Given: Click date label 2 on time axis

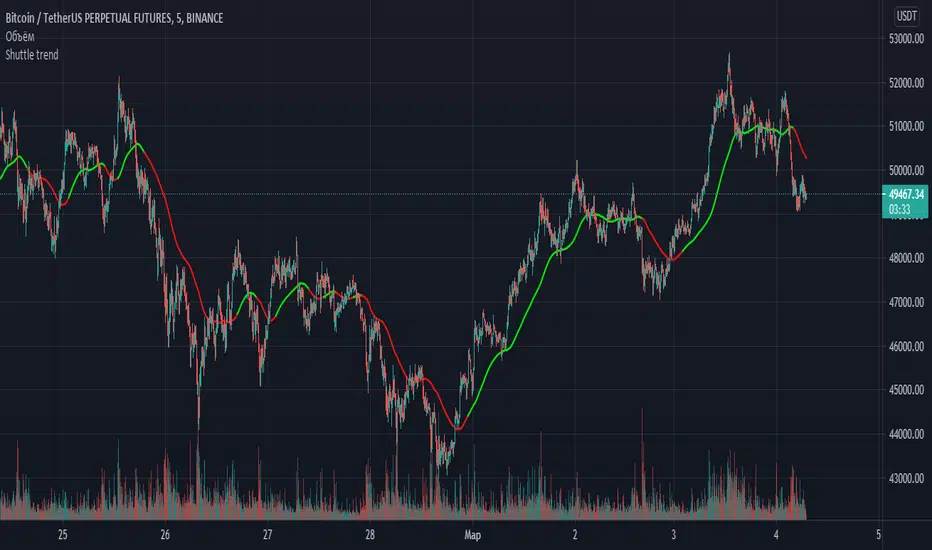Looking at the screenshot, I should pyautogui.click(x=575, y=535).
